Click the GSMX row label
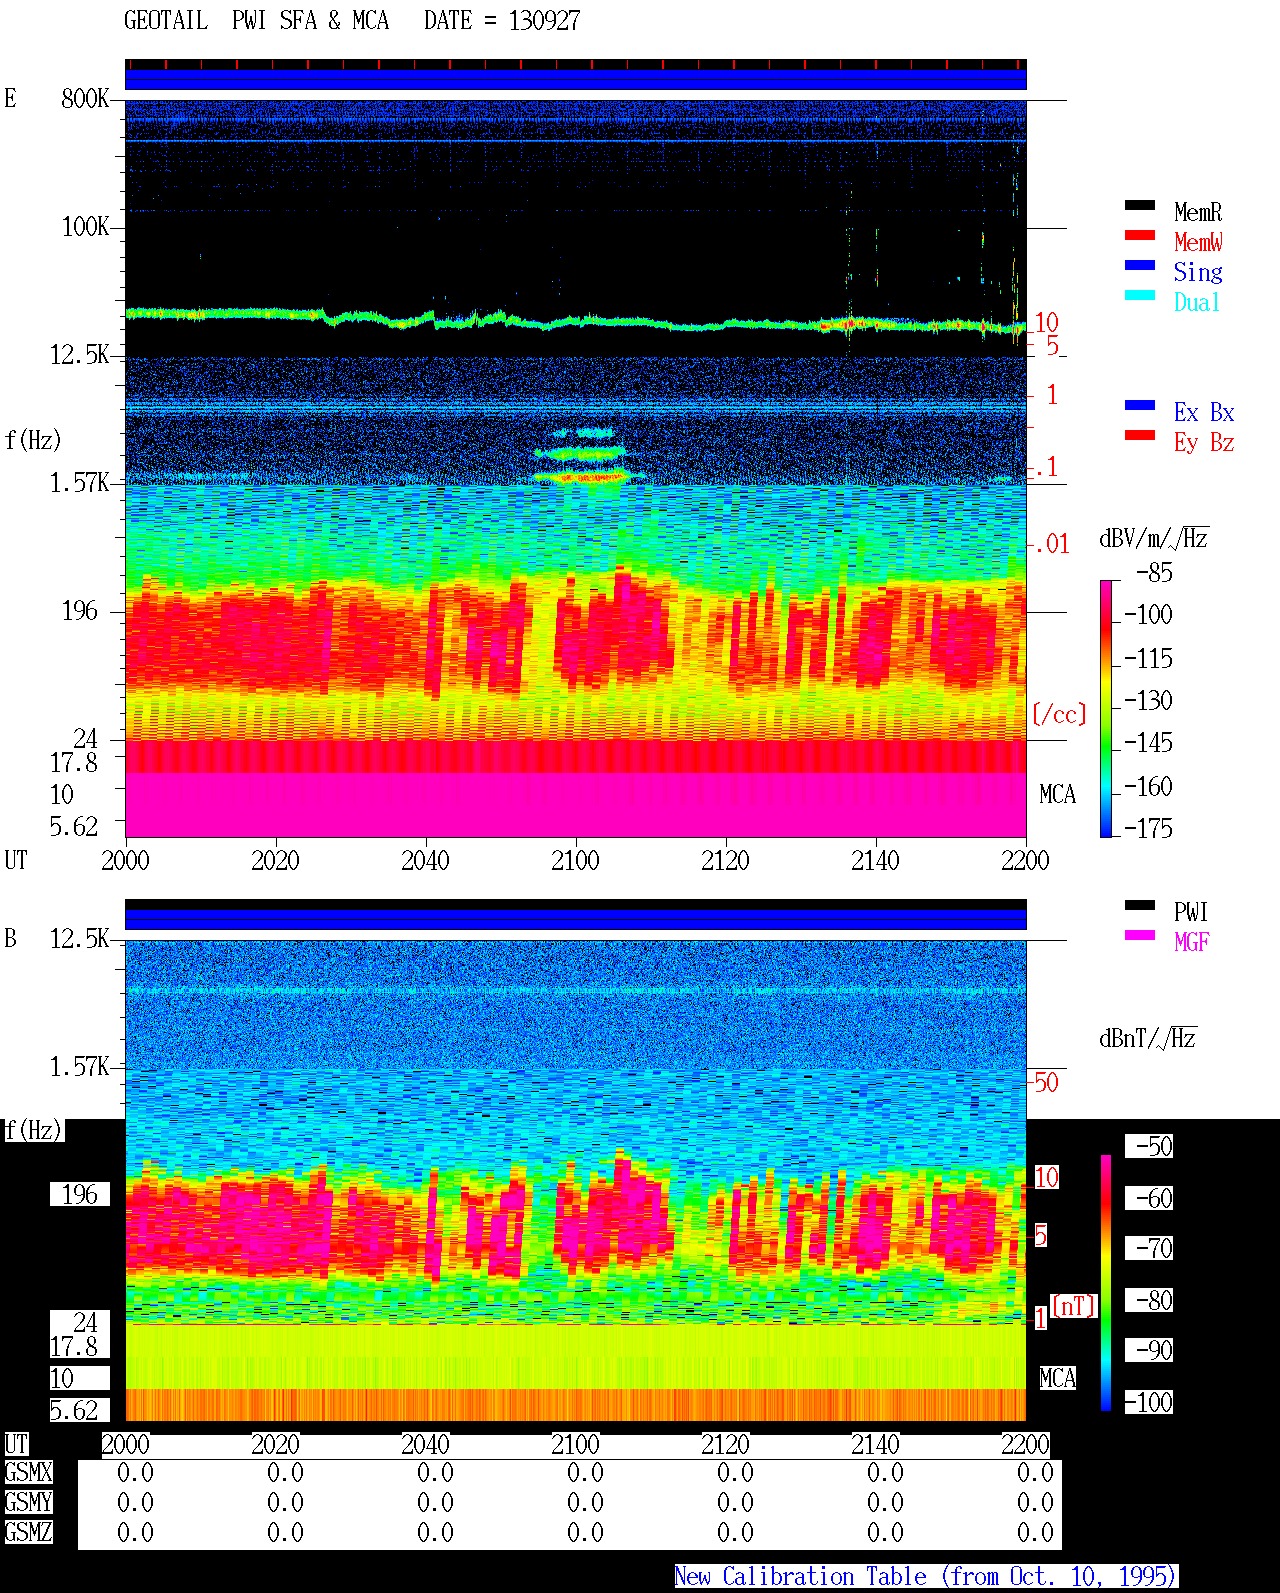This screenshot has width=1280, height=1593. pos(28,1472)
